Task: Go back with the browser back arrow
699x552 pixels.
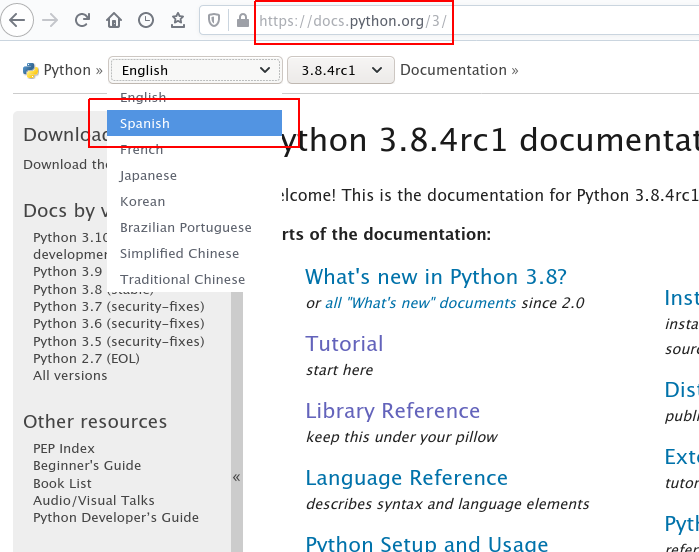Action: [17, 20]
